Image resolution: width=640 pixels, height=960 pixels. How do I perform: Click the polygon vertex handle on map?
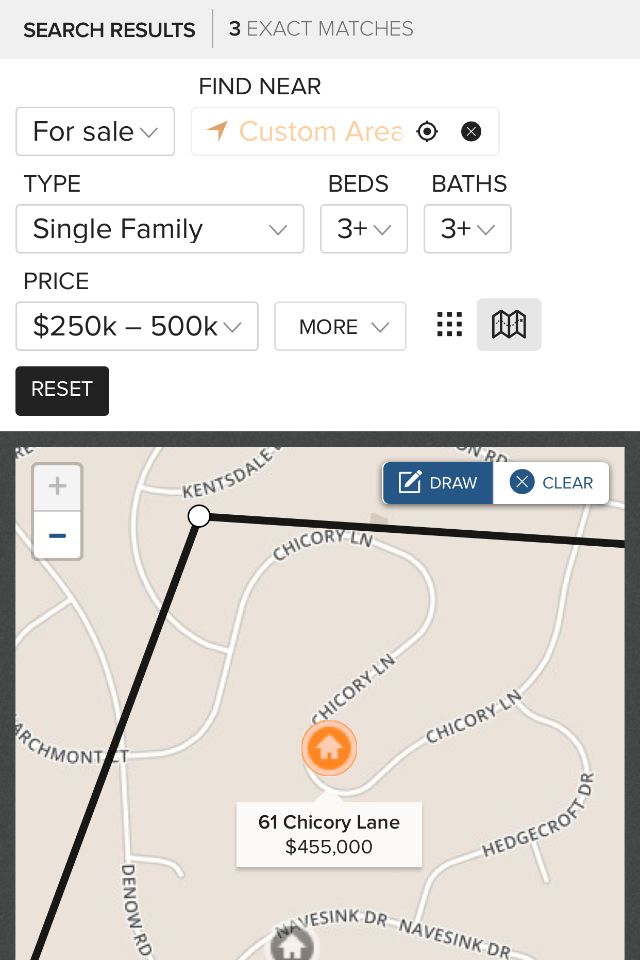click(199, 516)
